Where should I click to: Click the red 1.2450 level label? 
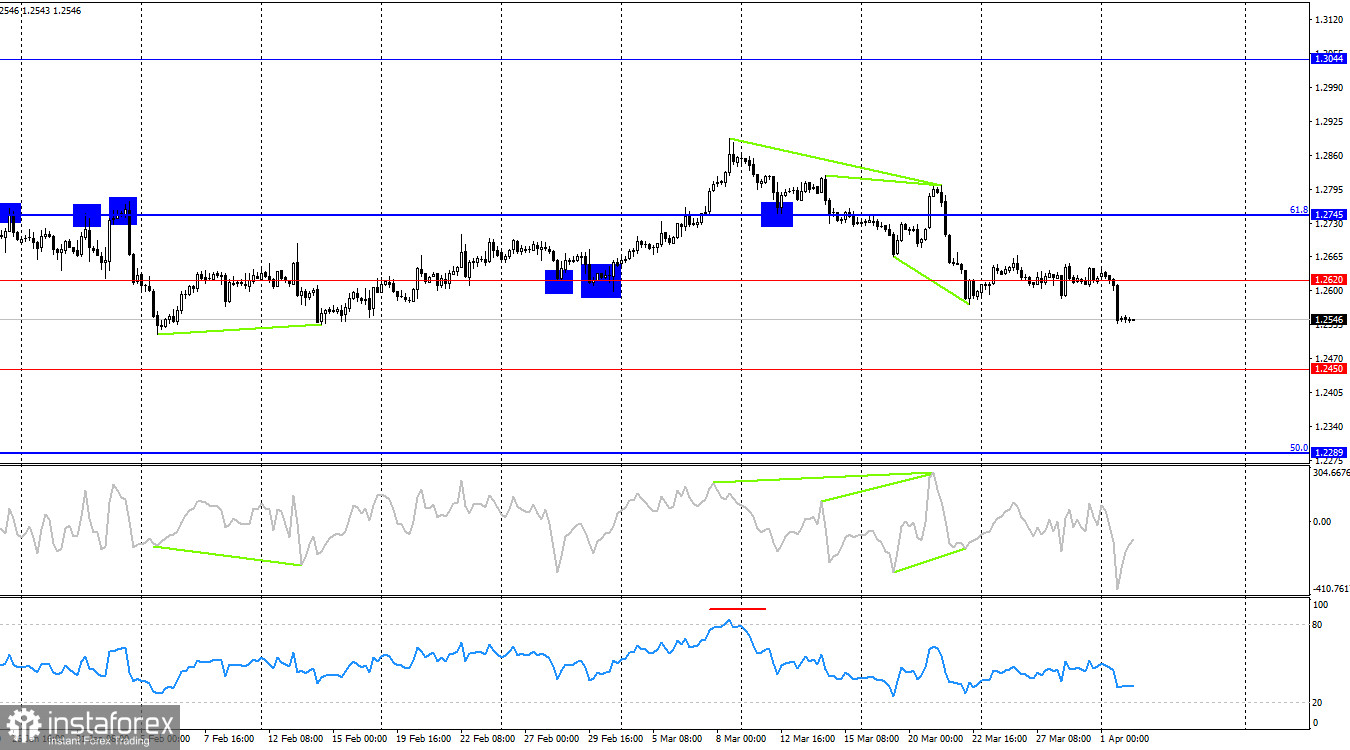[1328, 369]
